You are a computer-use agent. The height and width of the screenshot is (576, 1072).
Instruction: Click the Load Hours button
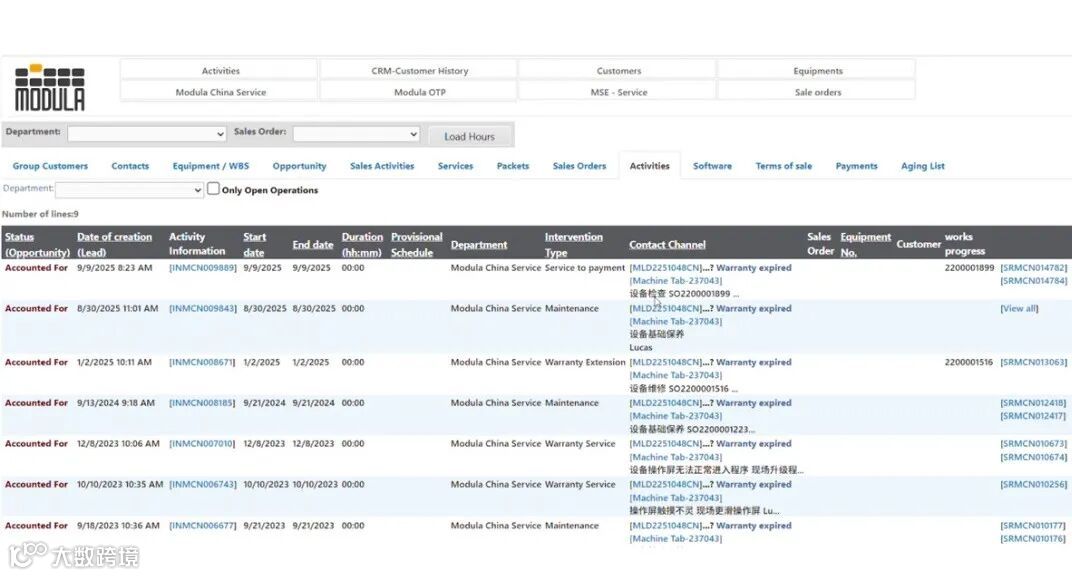[470, 136]
